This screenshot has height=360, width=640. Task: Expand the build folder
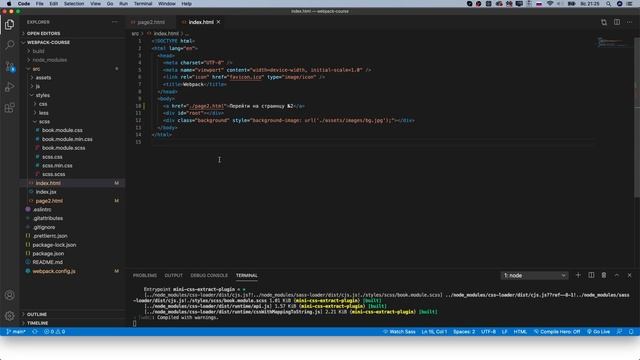38,51
